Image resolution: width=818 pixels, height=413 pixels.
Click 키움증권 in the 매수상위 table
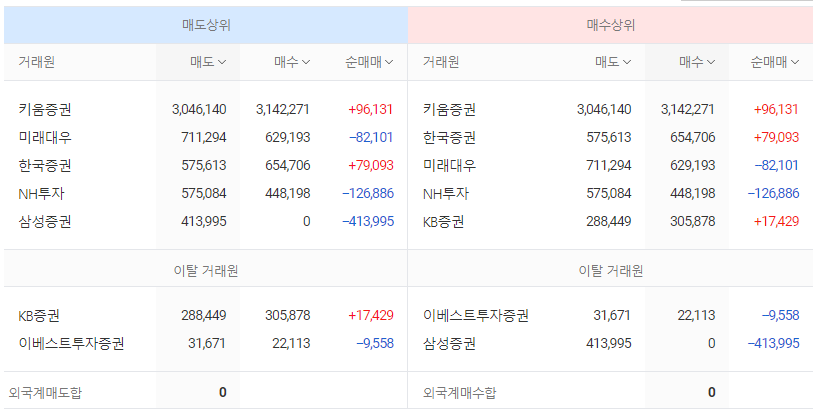[x=449, y=110]
